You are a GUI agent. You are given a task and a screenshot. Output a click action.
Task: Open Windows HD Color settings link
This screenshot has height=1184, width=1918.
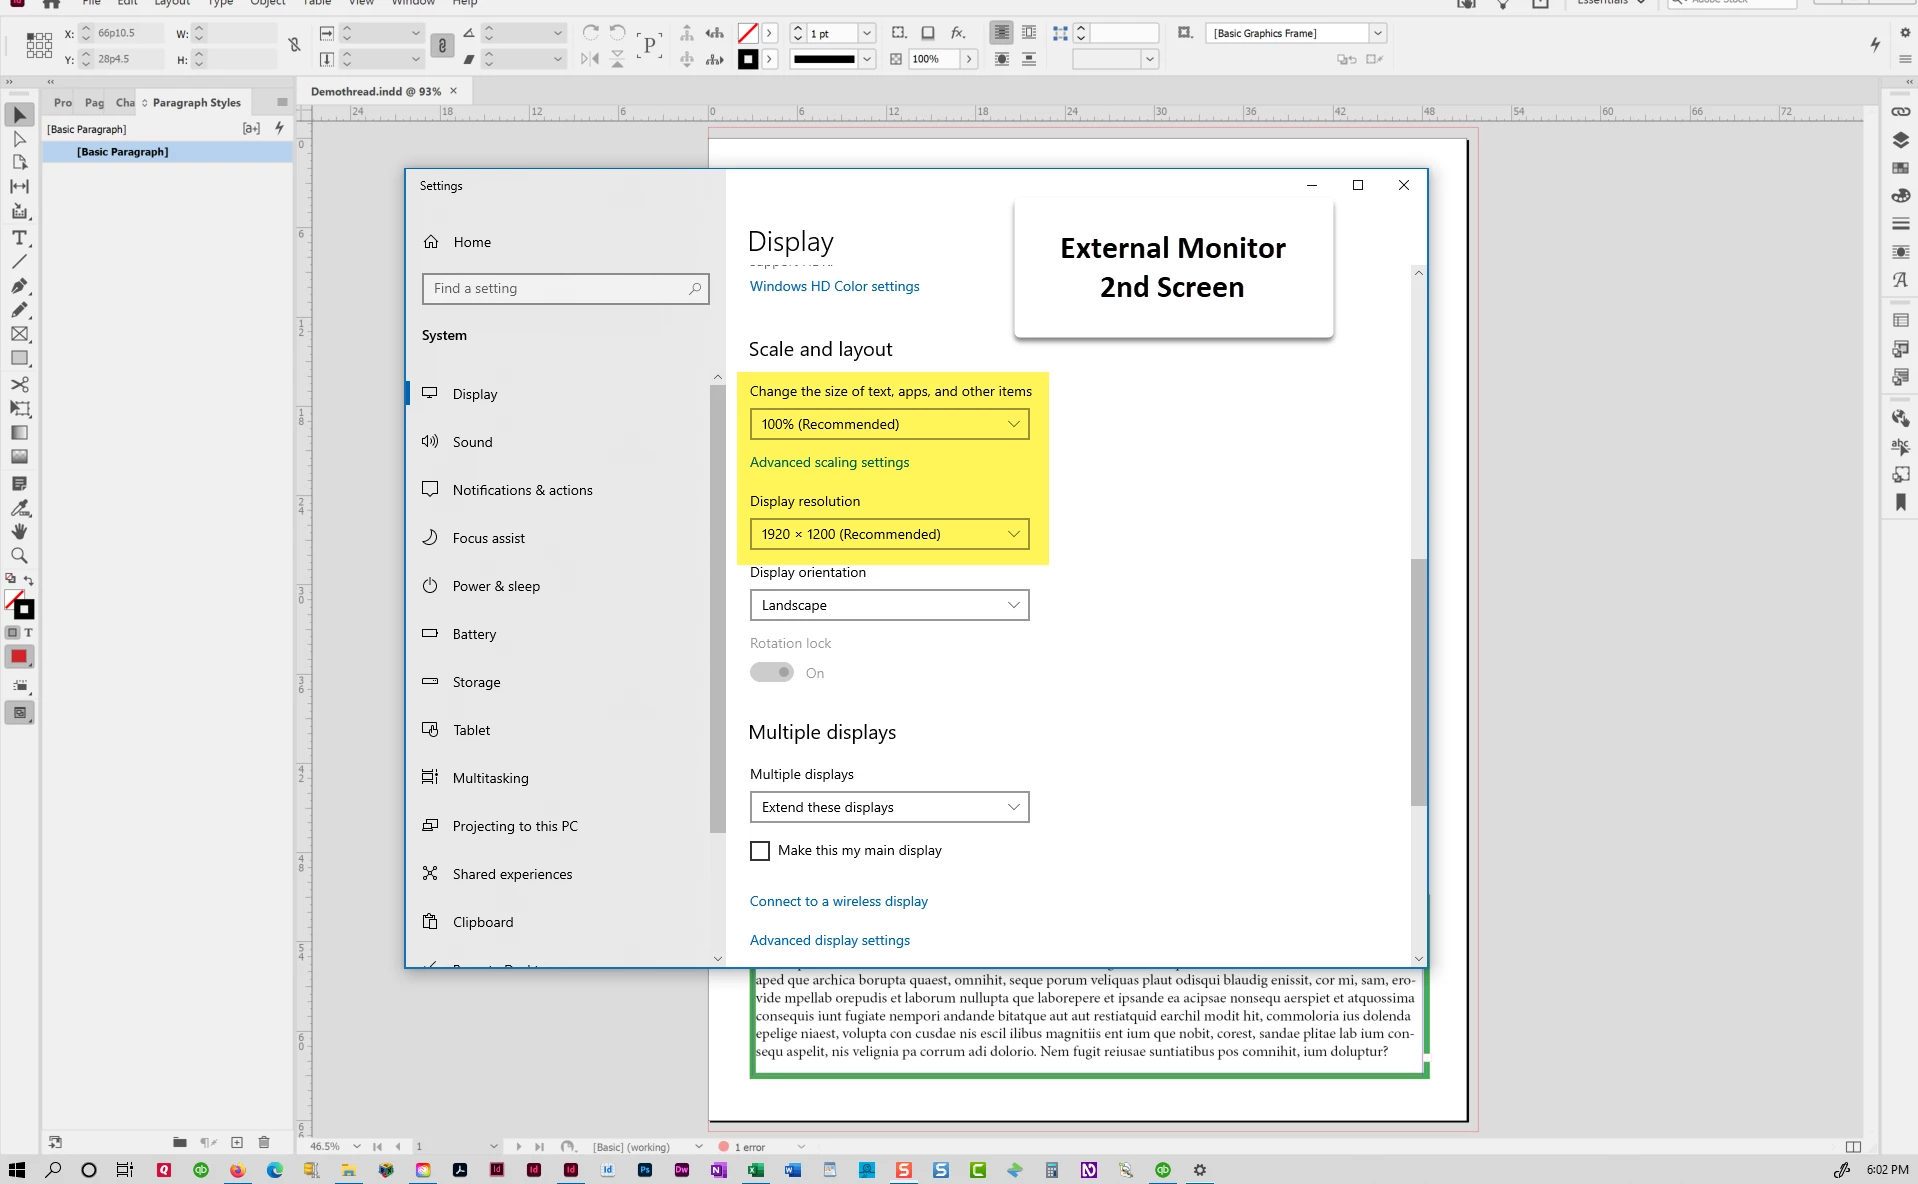835,286
